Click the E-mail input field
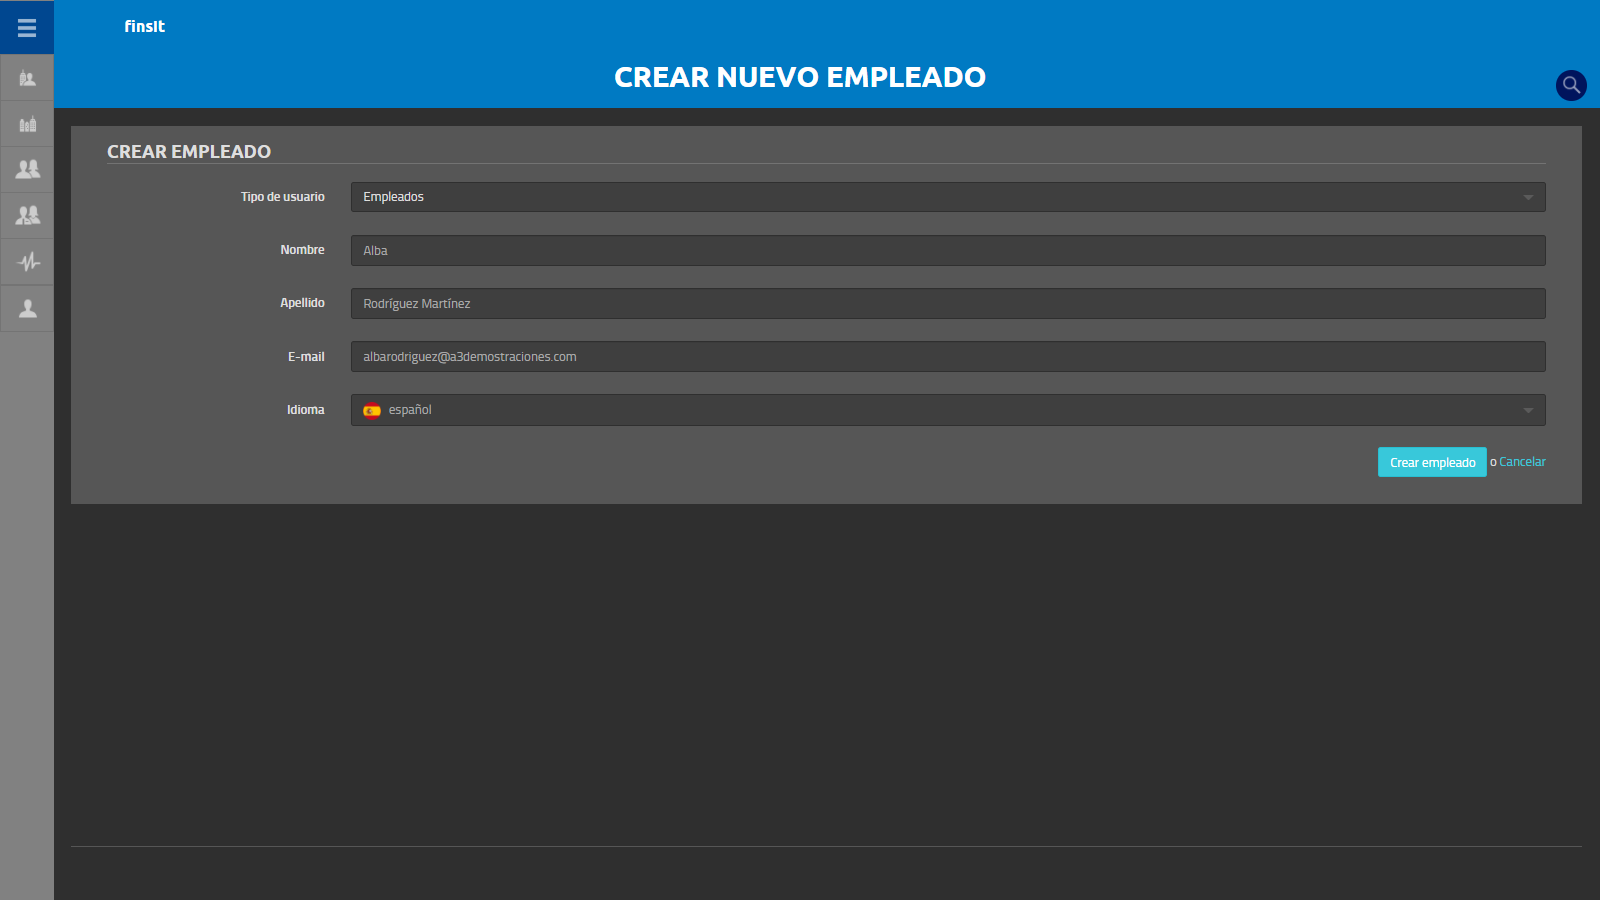Viewport: 1600px width, 900px height. [x=948, y=356]
